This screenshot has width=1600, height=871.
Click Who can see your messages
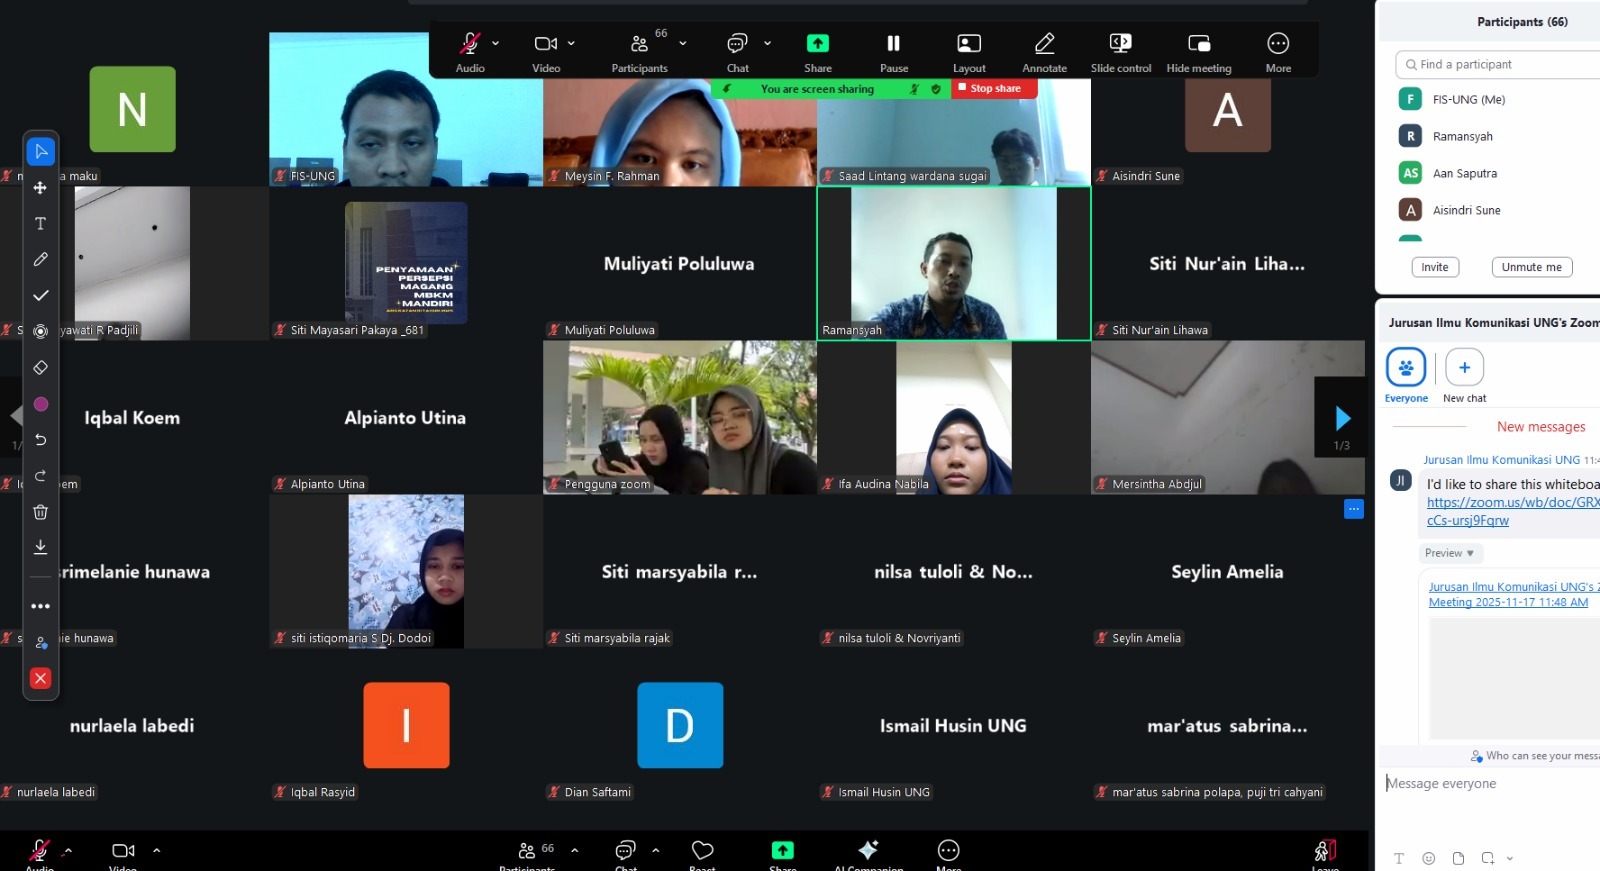pyautogui.click(x=1535, y=756)
